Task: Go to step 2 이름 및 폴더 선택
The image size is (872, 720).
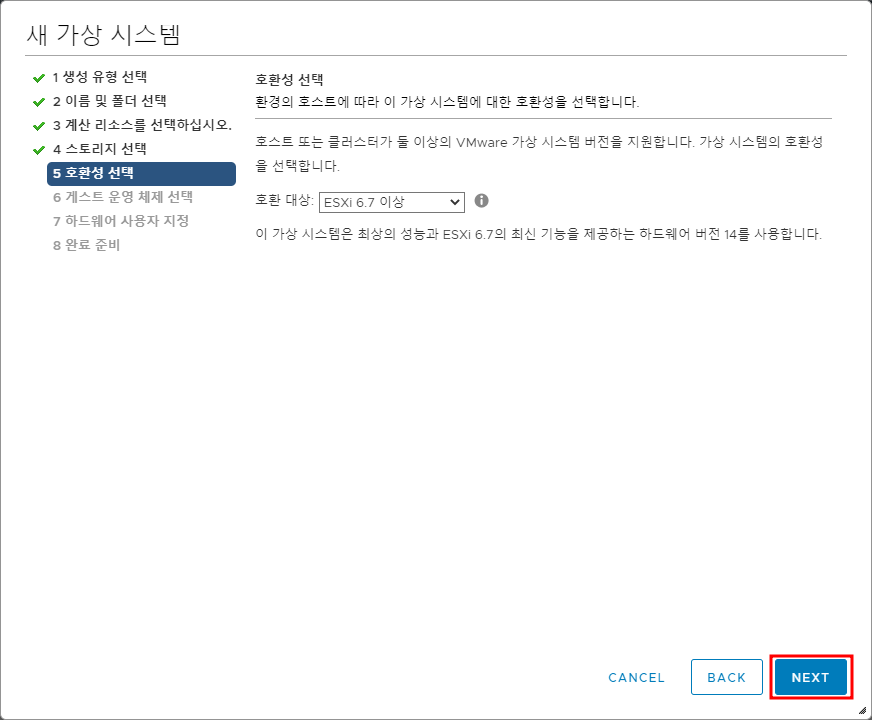Action: [x=110, y=101]
